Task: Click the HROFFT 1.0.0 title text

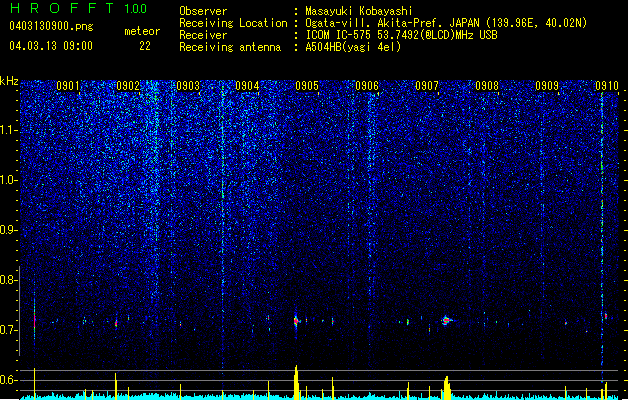Action: pyautogui.click(x=78, y=8)
